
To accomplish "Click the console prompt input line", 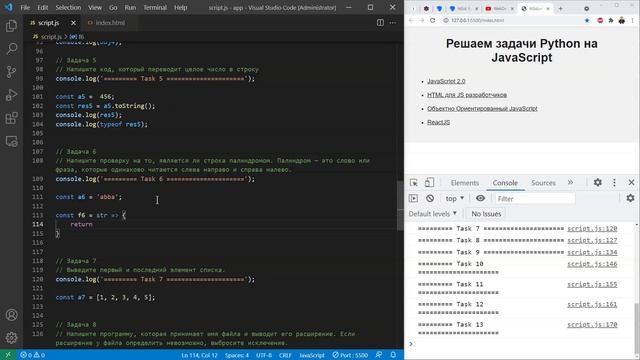I will pos(522,344).
